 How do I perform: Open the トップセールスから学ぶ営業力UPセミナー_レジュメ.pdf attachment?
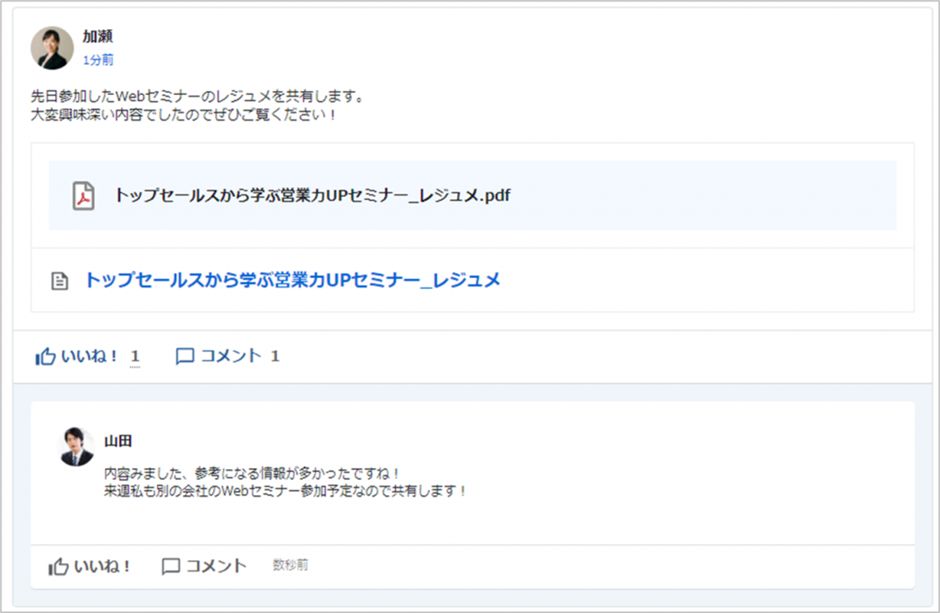(312, 196)
